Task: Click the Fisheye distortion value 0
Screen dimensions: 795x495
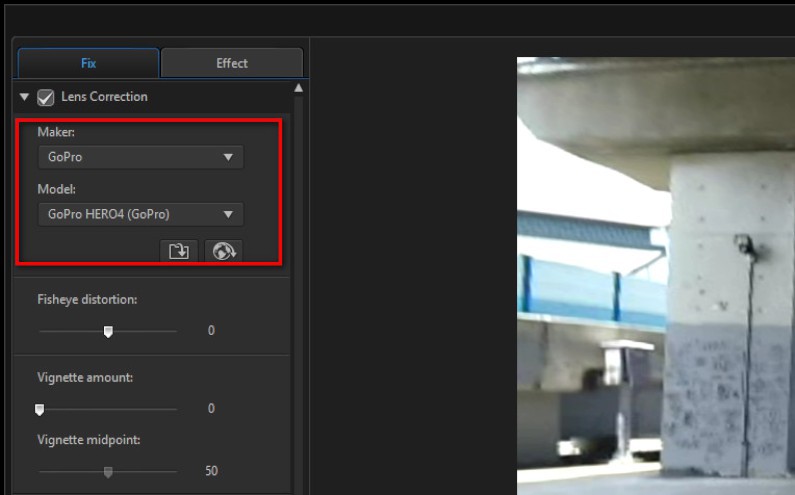Action: pyautogui.click(x=211, y=331)
